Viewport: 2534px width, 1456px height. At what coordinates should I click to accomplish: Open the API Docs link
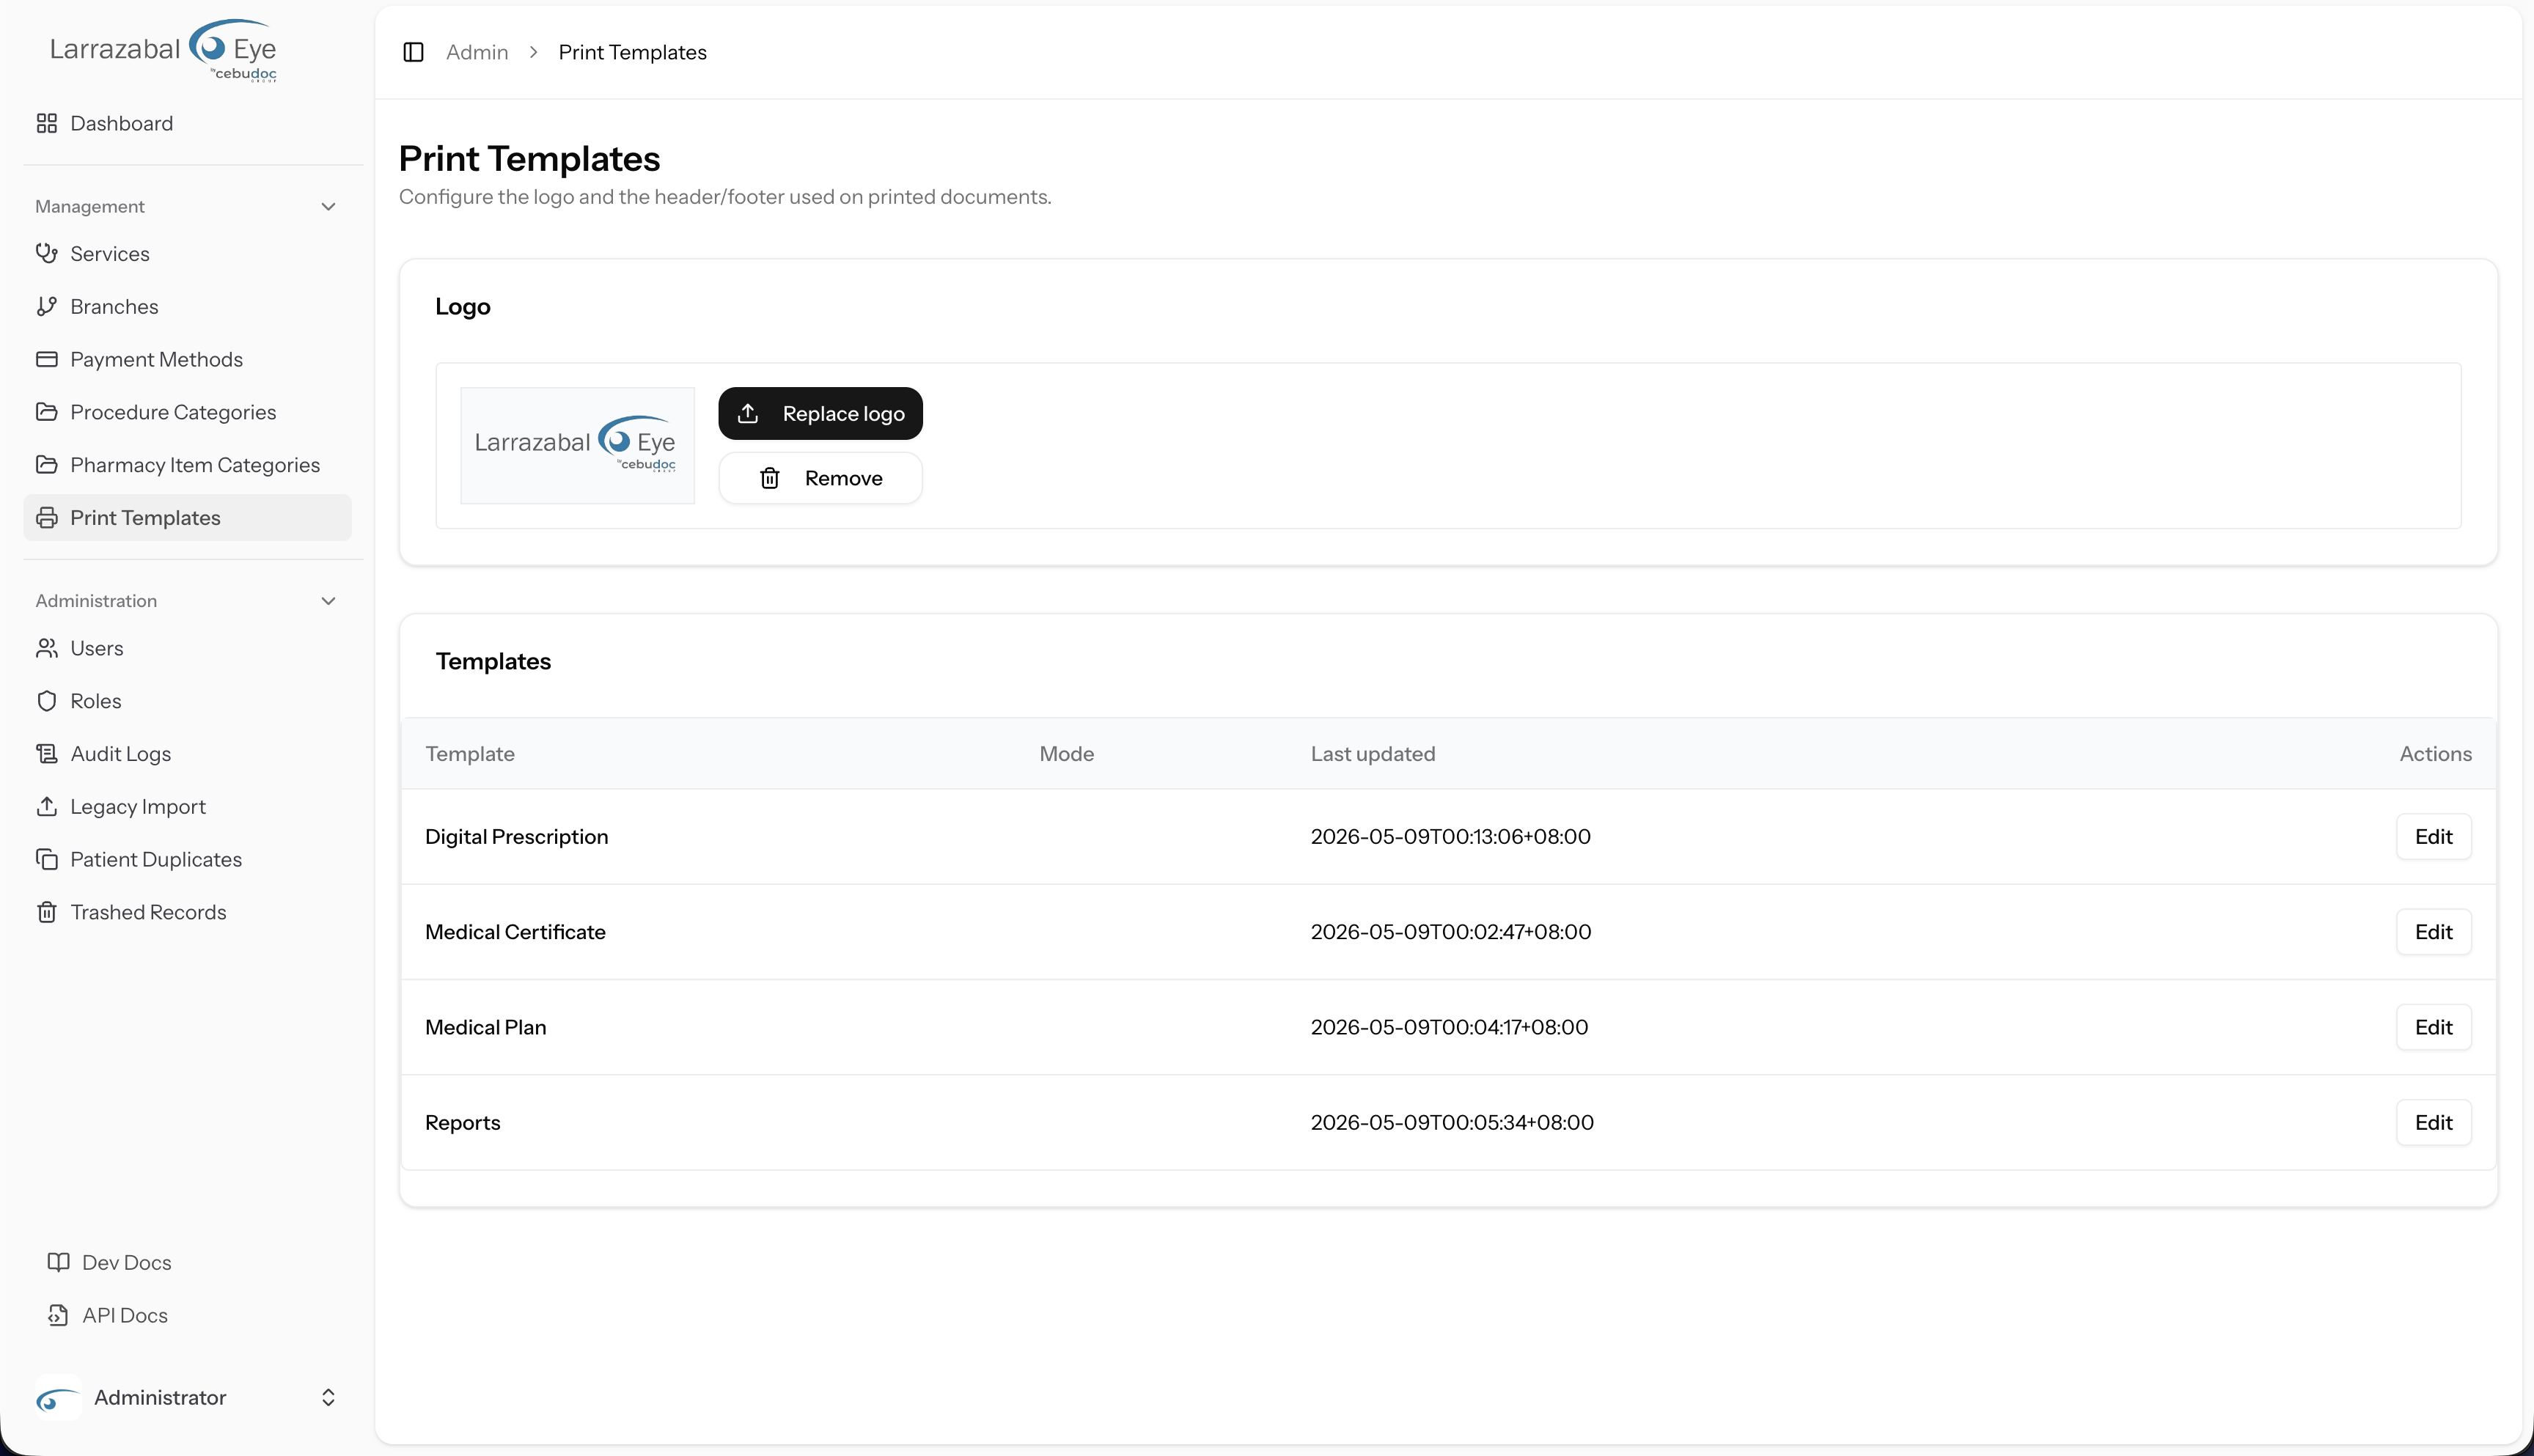pyautogui.click(x=188, y=1315)
